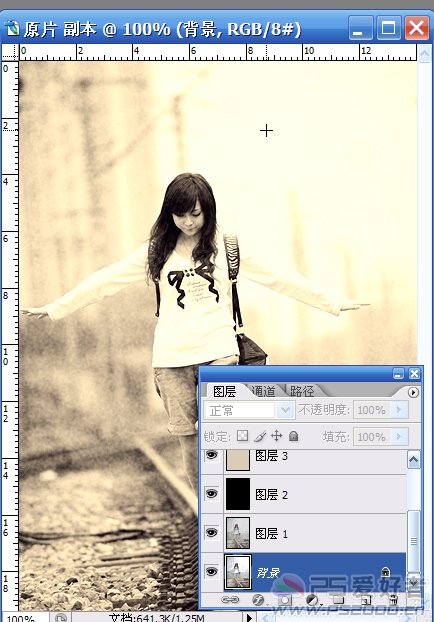Image resolution: width=434 pixels, height=622 pixels.
Task: Toggle visibility of 背景 layer
Action: pyautogui.click(x=211, y=571)
